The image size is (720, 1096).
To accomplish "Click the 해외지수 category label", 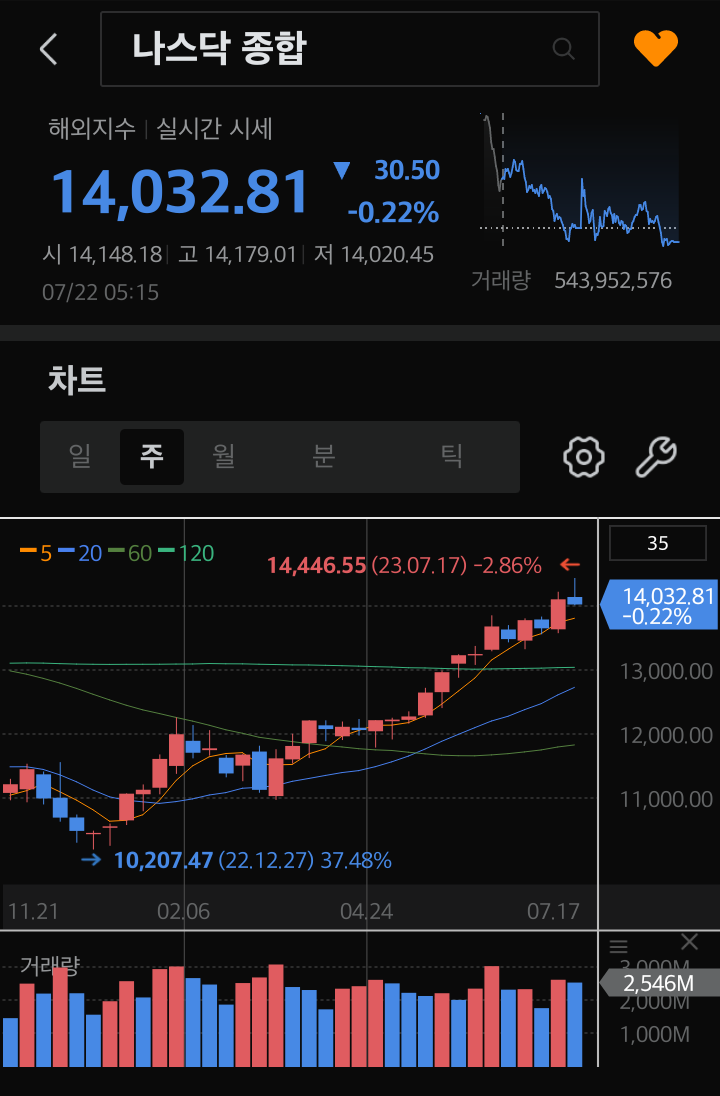I will tap(92, 129).
